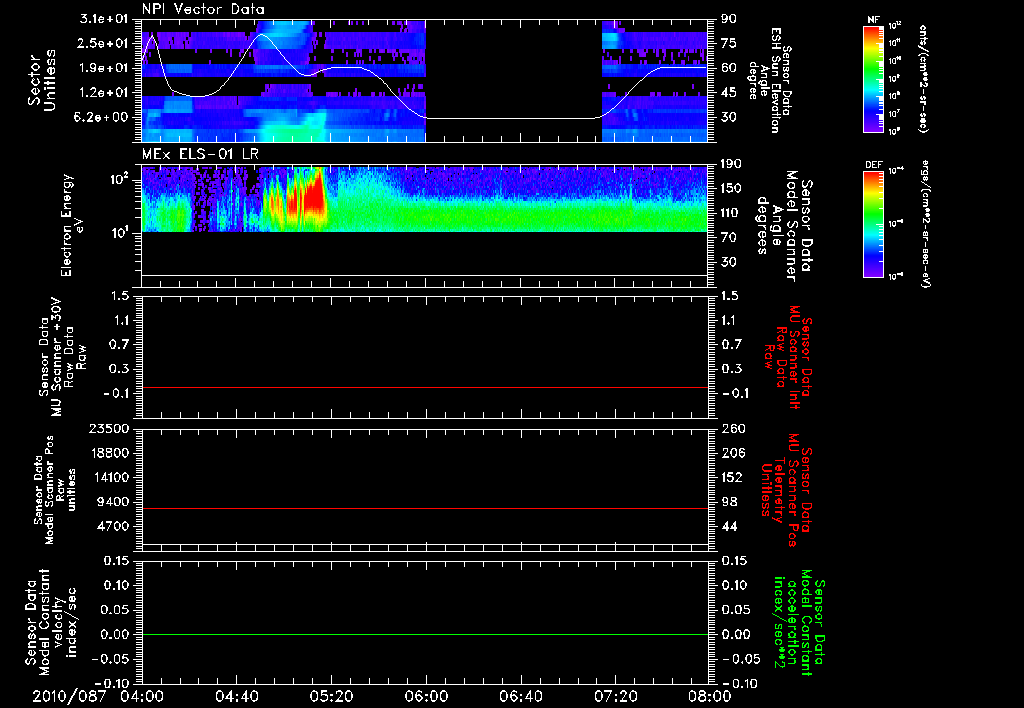The height and width of the screenshot is (708, 1024).
Task: Click the '9400' scanner position tick label
Action: [112, 502]
